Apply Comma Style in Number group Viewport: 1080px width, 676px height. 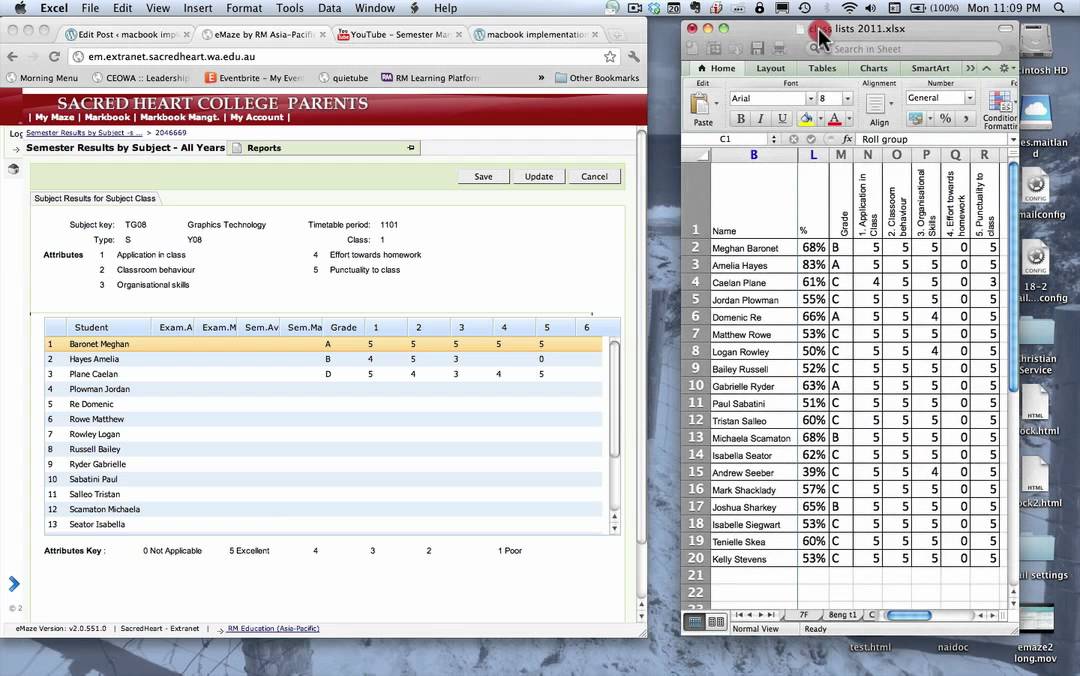[x=966, y=119]
